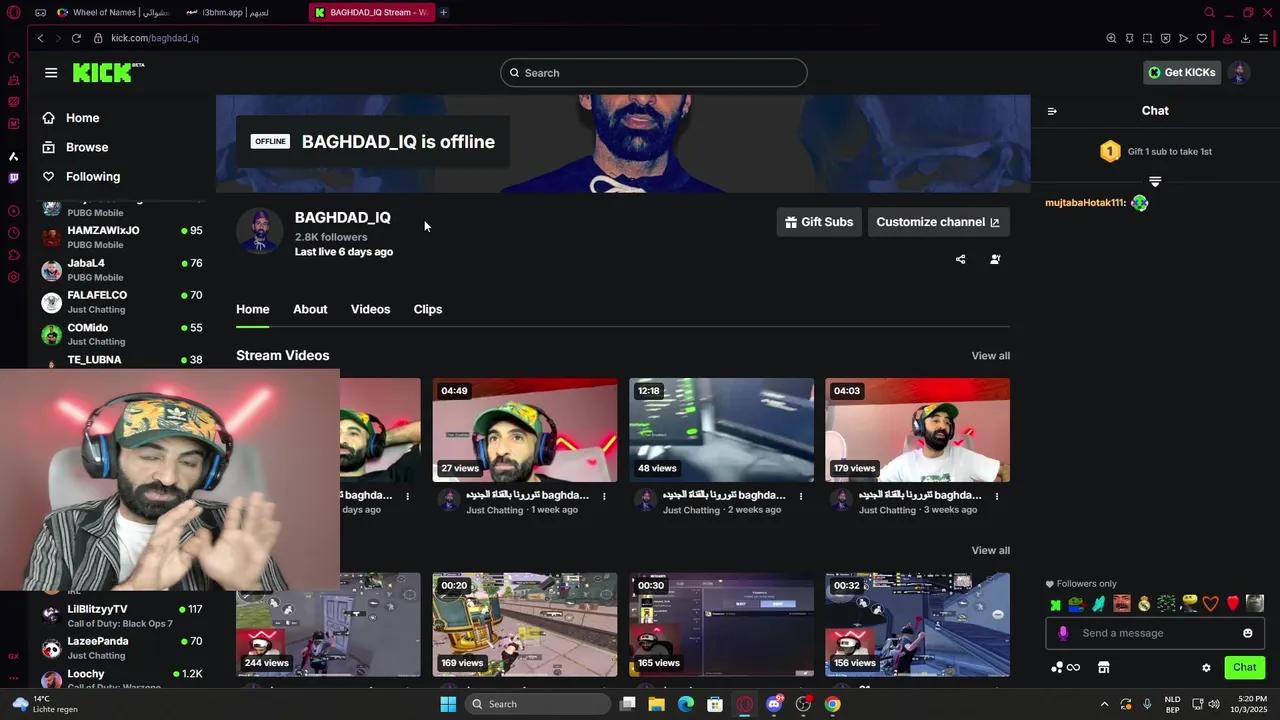Click the browser zoom magnifier icon
Screen dimensions: 1280x720
pos(1111,38)
